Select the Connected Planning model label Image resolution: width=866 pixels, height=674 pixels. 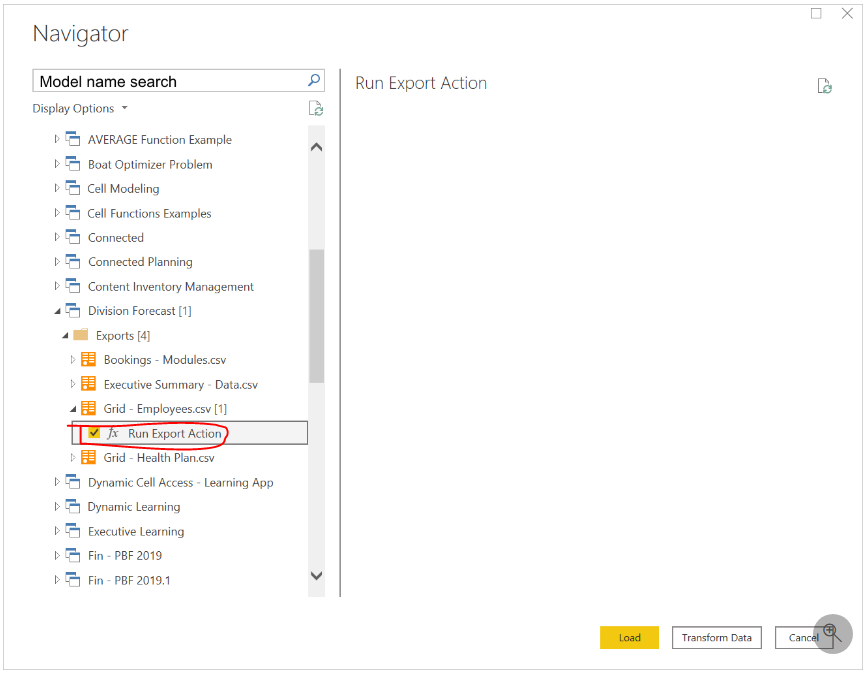(x=140, y=262)
